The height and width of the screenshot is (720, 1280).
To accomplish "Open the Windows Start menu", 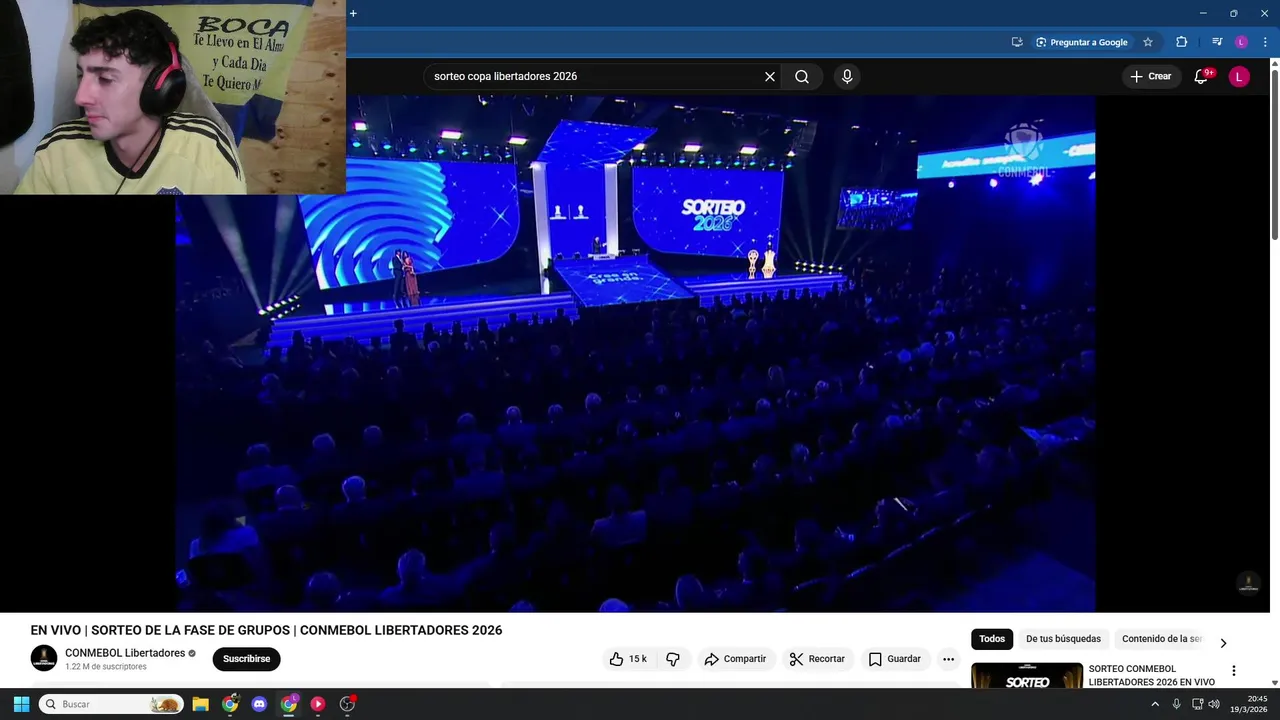I will click(21, 704).
